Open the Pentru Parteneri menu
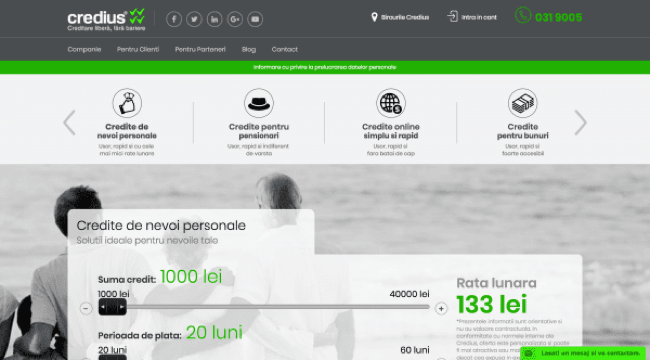Screen dimensions: 650x360 (200, 49)
